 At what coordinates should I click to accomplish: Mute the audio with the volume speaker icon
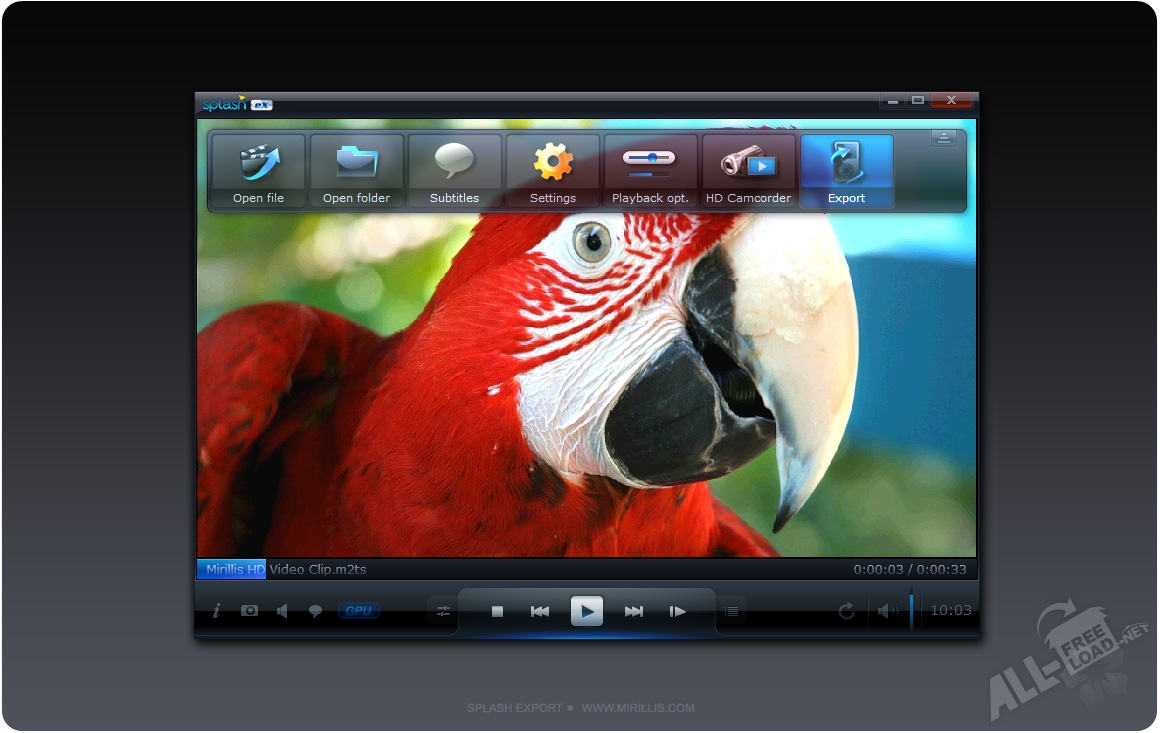pos(886,611)
